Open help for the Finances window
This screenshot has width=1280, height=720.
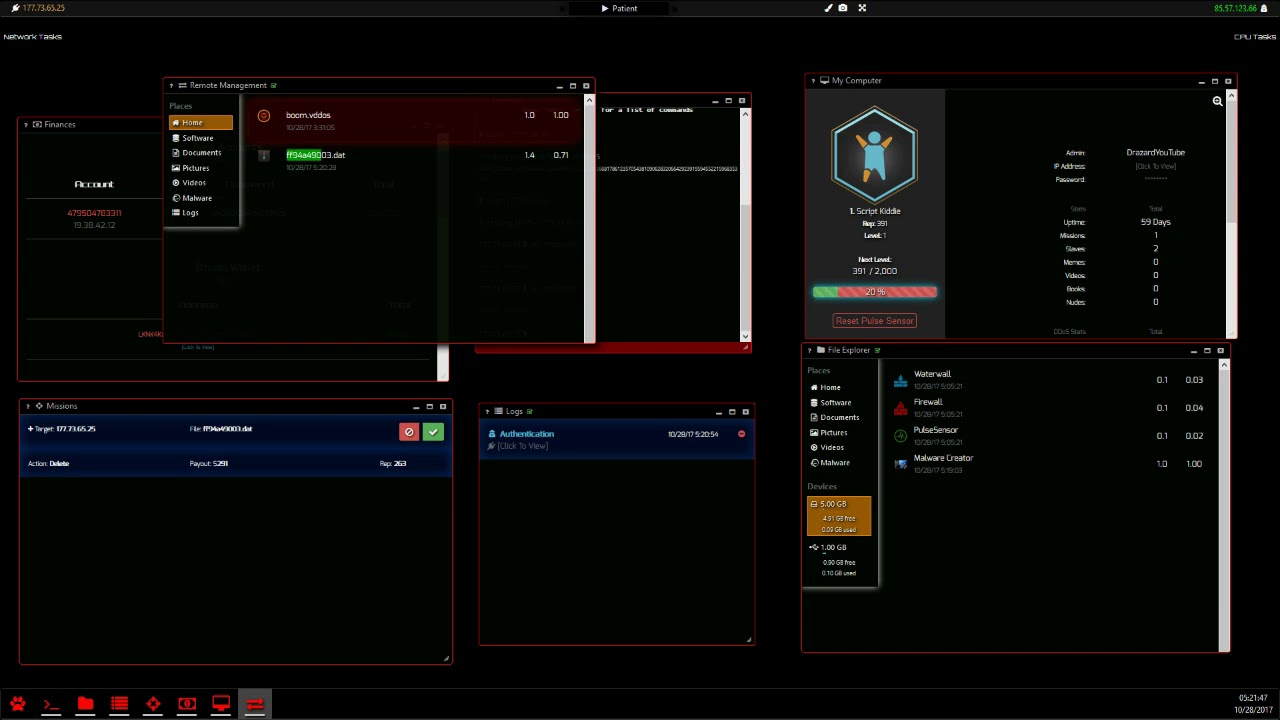(25, 125)
